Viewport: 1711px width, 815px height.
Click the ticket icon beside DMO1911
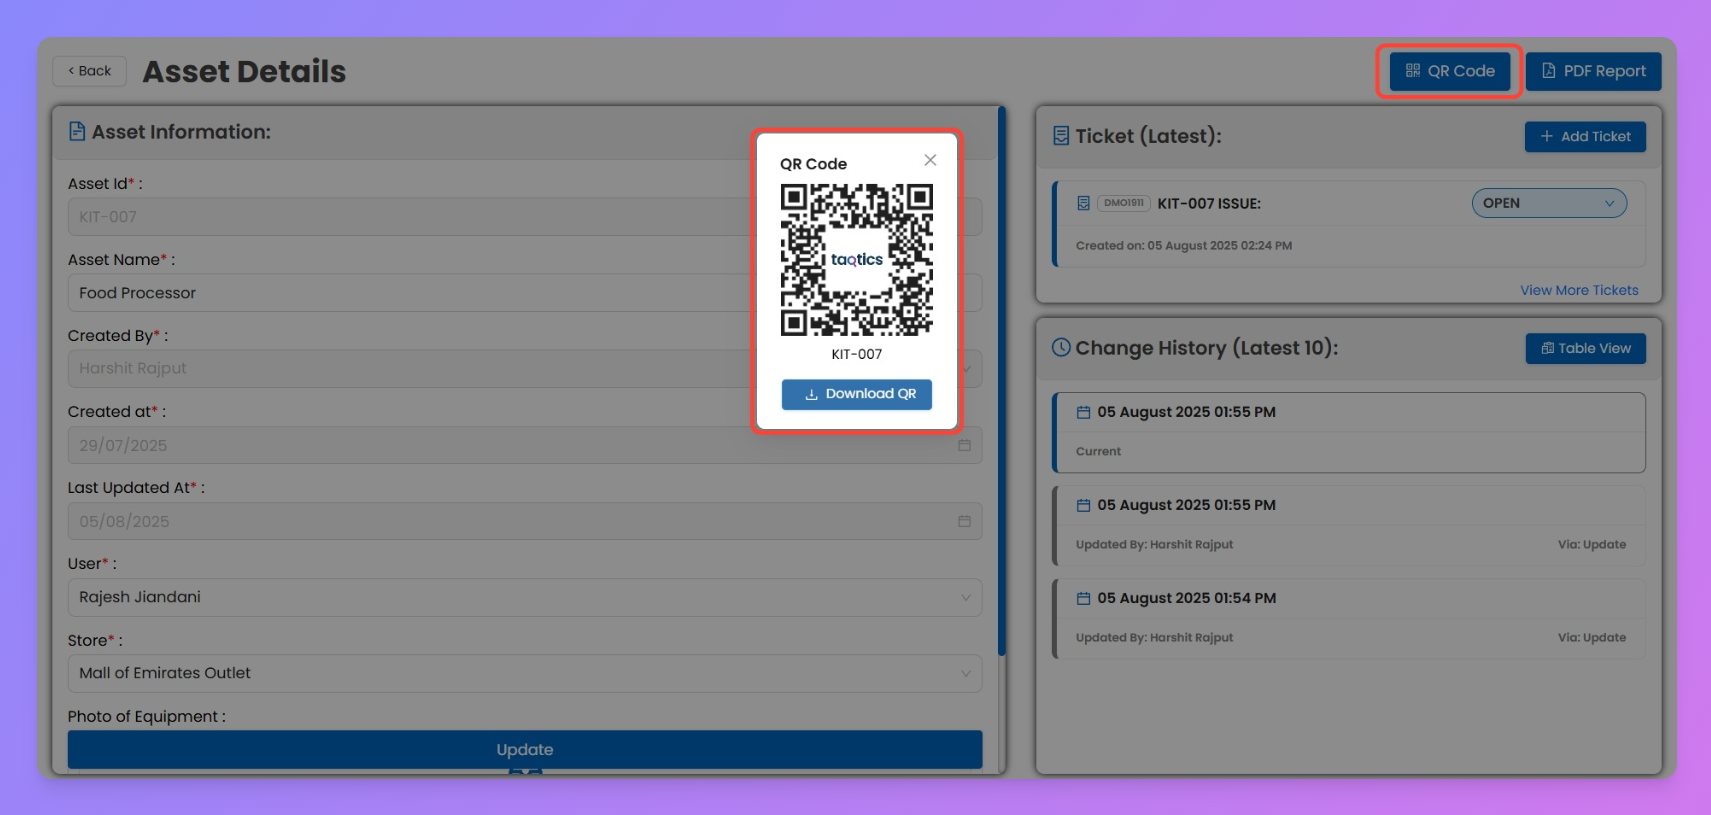(1083, 203)
